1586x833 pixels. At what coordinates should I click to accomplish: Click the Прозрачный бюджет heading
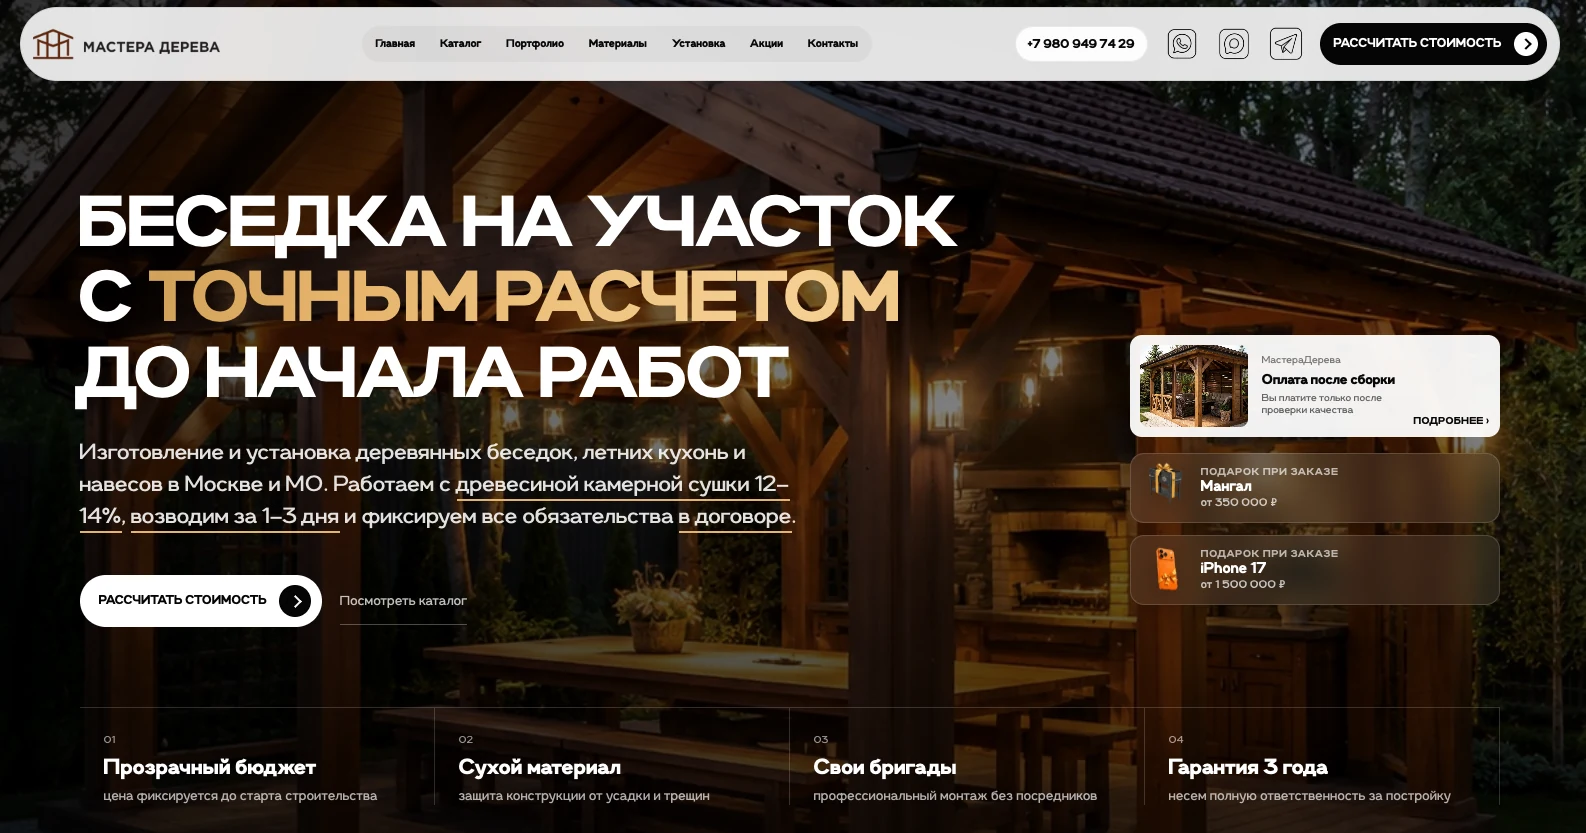tap(209, 768)
